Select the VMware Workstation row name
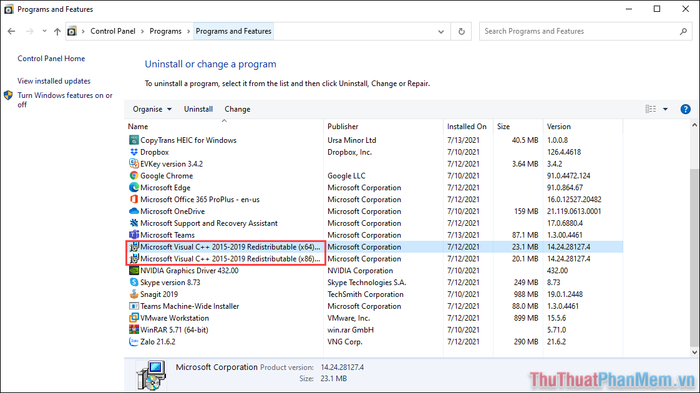Viewport: 700px width, 393px height. pos(175,318)
